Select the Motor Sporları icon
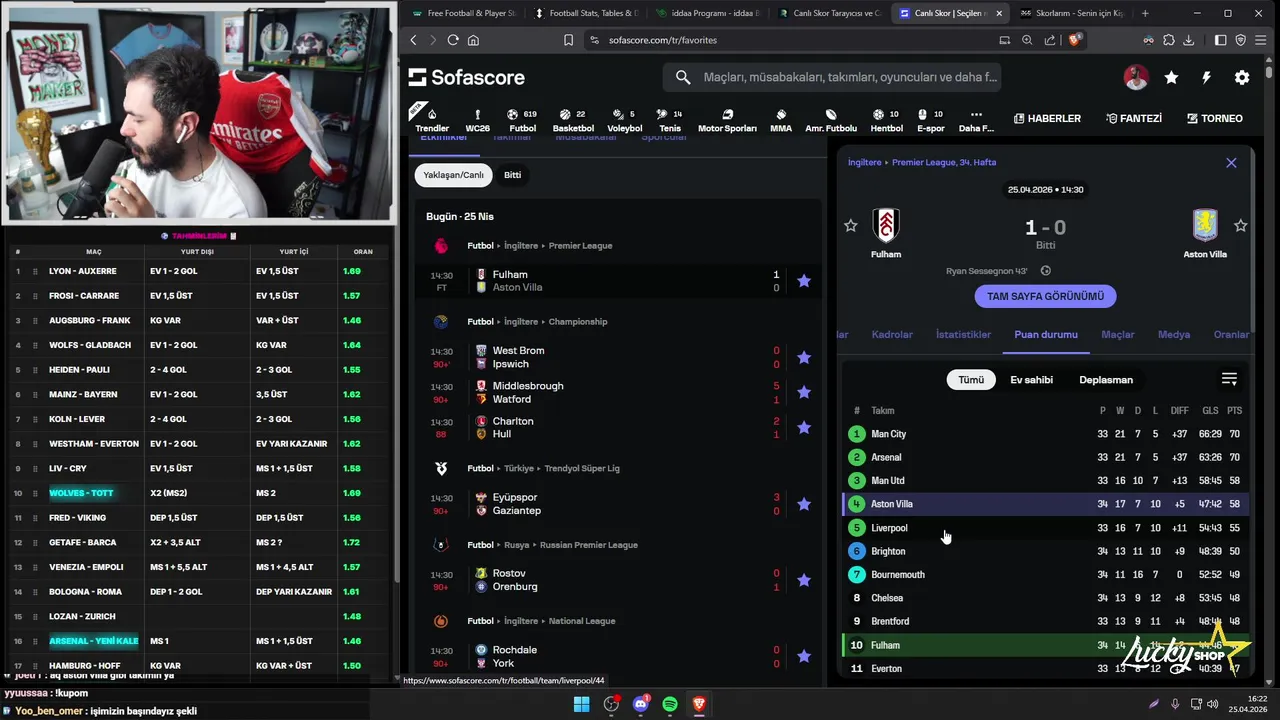This screenshot has height=720, width=1280. coord(727,120)
